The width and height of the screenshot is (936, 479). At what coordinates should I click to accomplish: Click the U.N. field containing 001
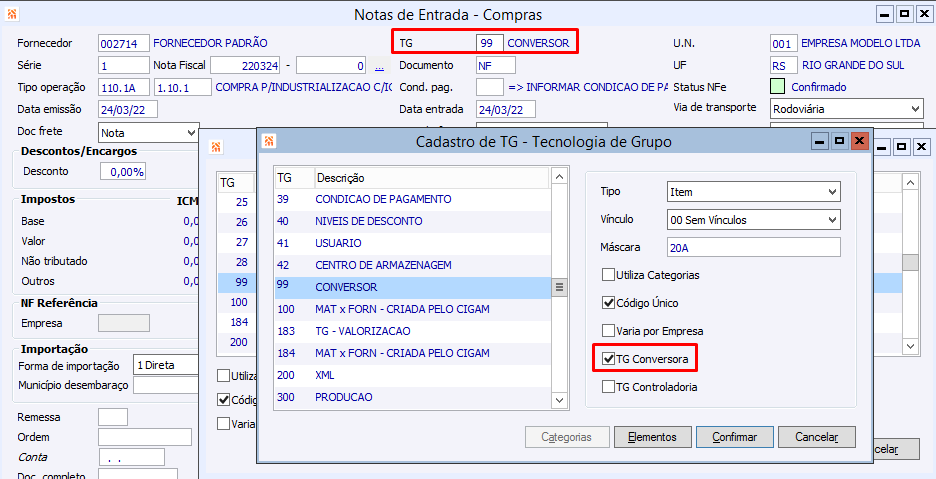(x=783, y=44)
